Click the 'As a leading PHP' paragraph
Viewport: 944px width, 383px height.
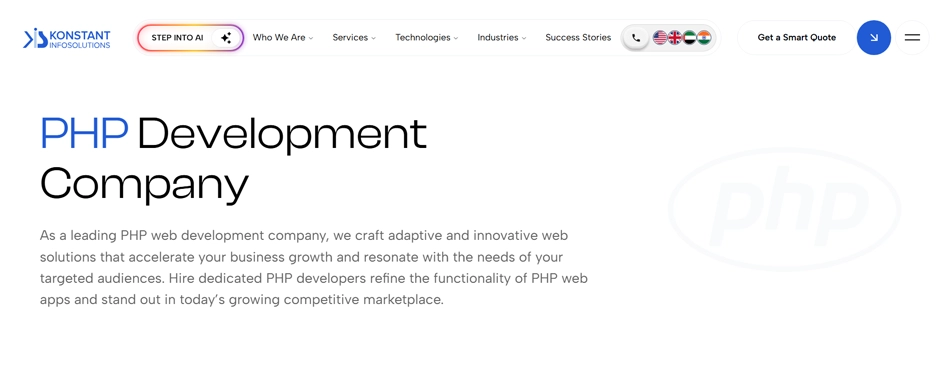314,267
